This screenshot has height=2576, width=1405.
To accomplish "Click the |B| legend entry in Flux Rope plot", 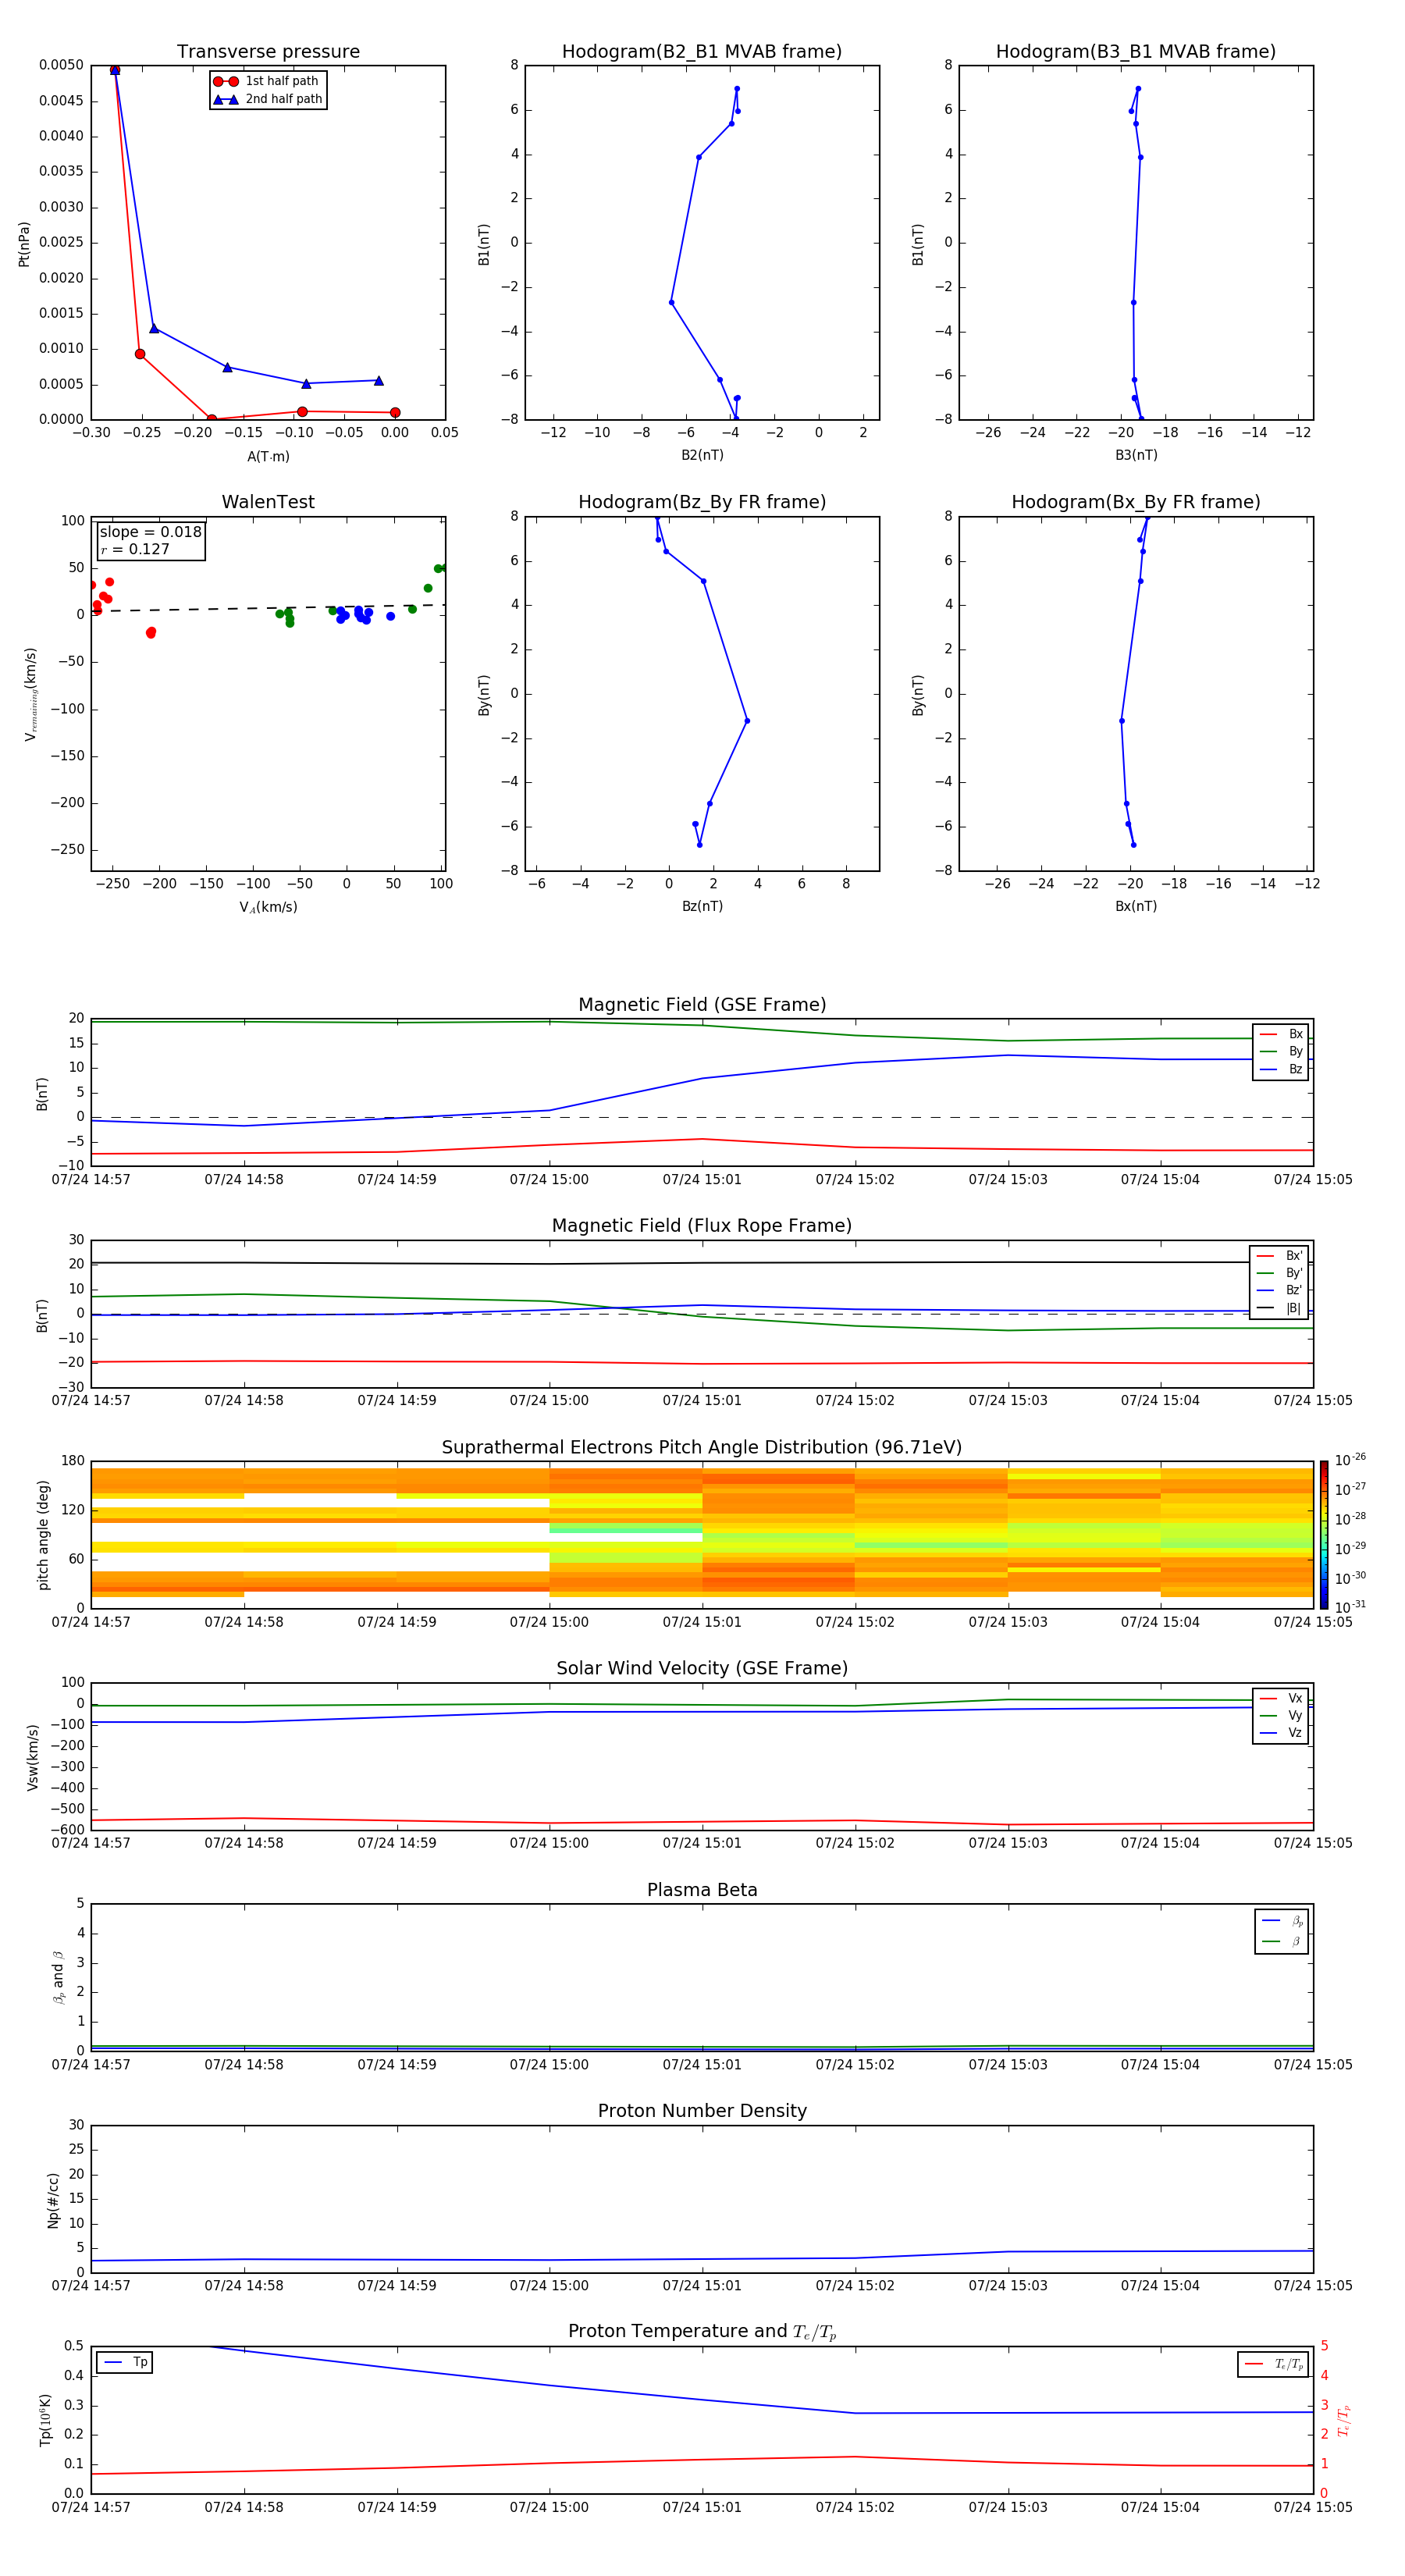I will (1279, 1308).
